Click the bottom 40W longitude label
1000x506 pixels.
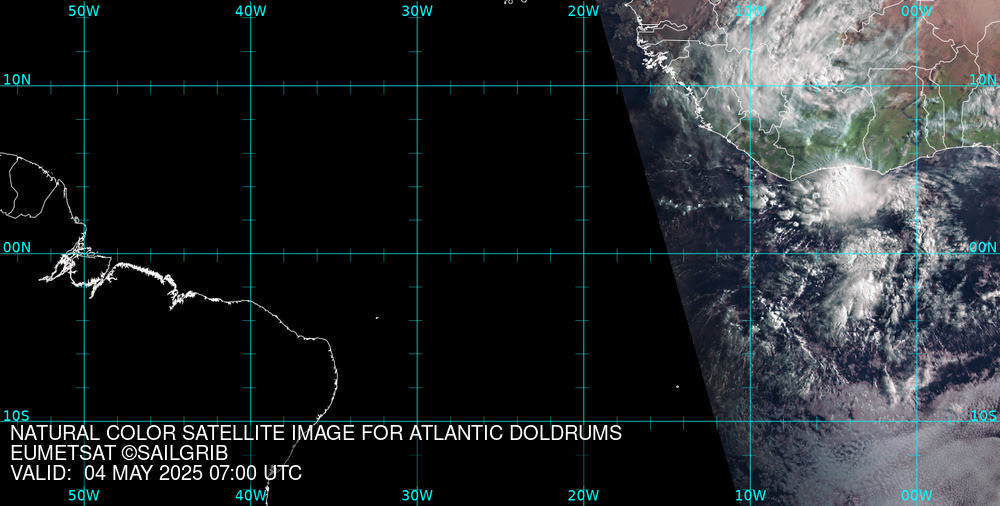coord(251,495)
